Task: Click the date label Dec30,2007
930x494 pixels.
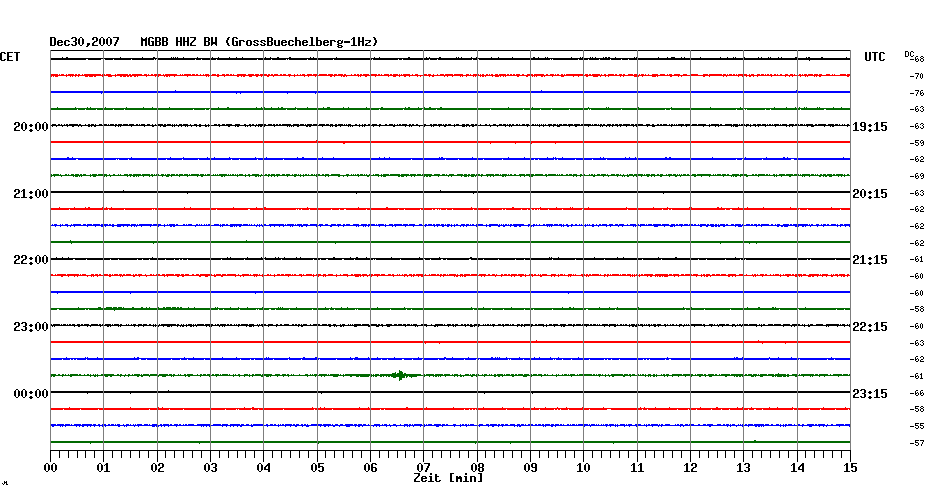Action: tap(84, 42)
